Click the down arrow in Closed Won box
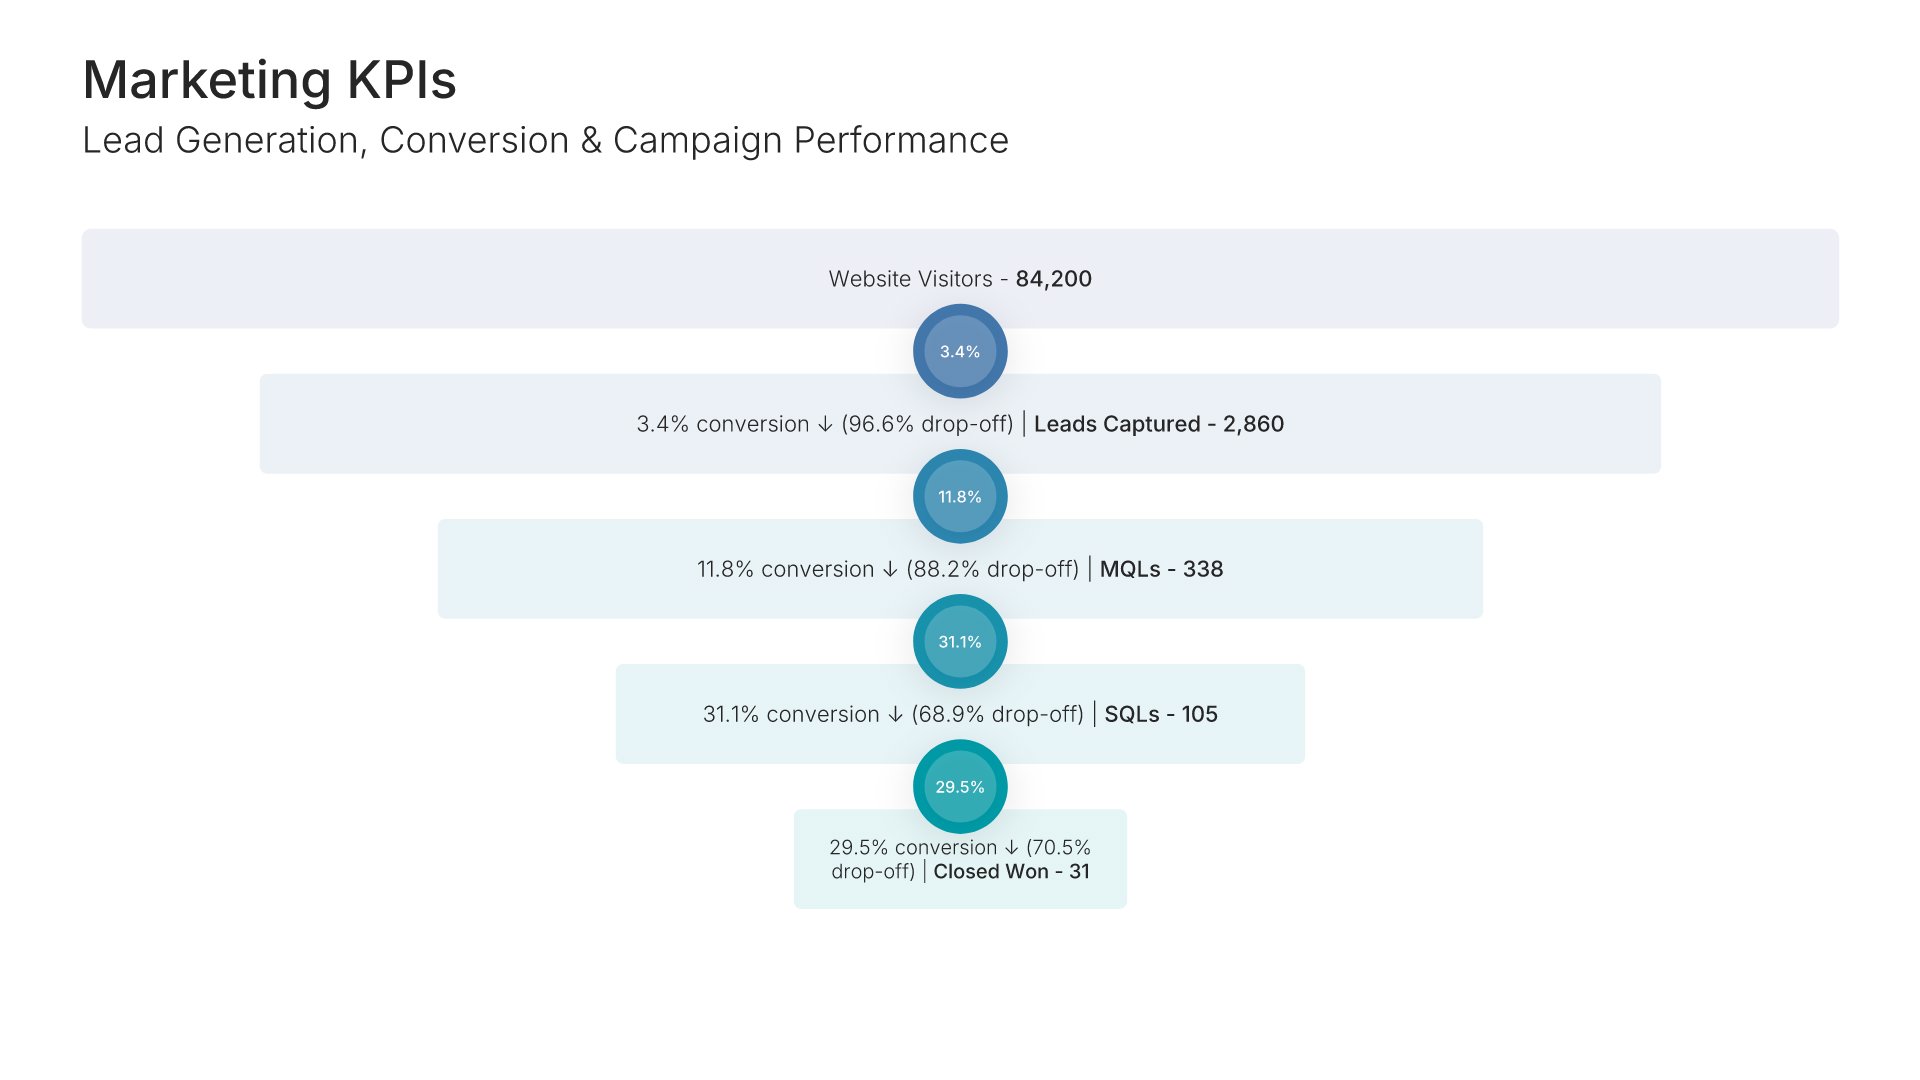 (1011, 848)
